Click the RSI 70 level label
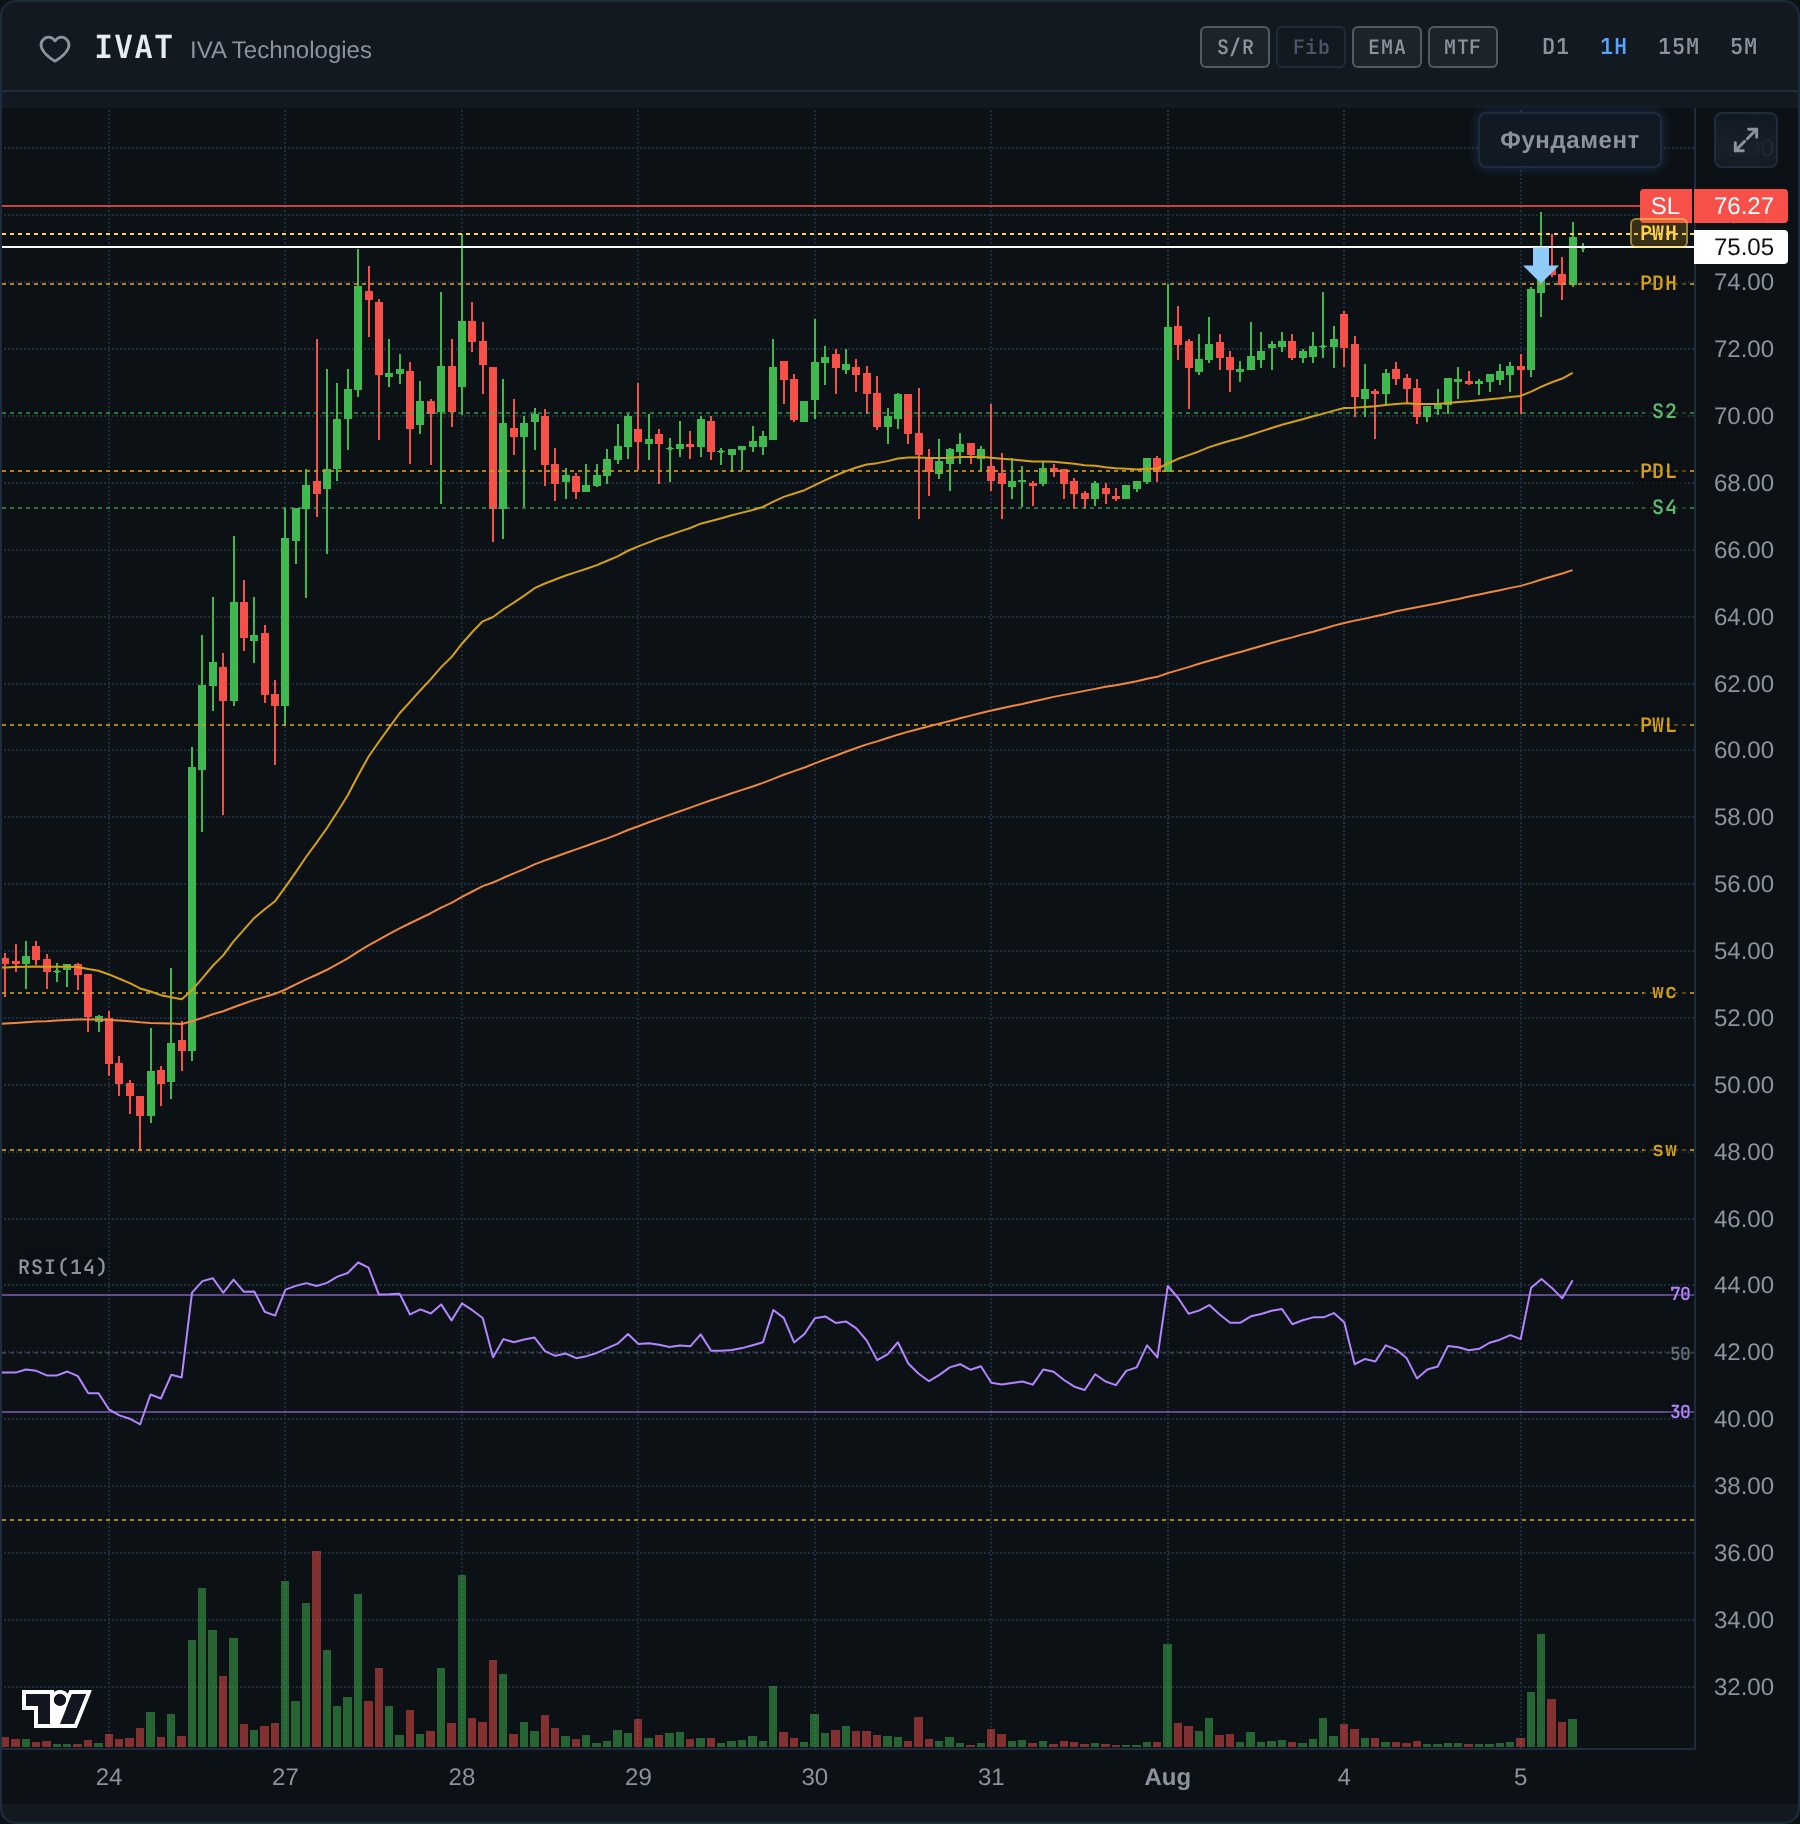This screenshot has height=1824, width=1800. (1680, 1294)
